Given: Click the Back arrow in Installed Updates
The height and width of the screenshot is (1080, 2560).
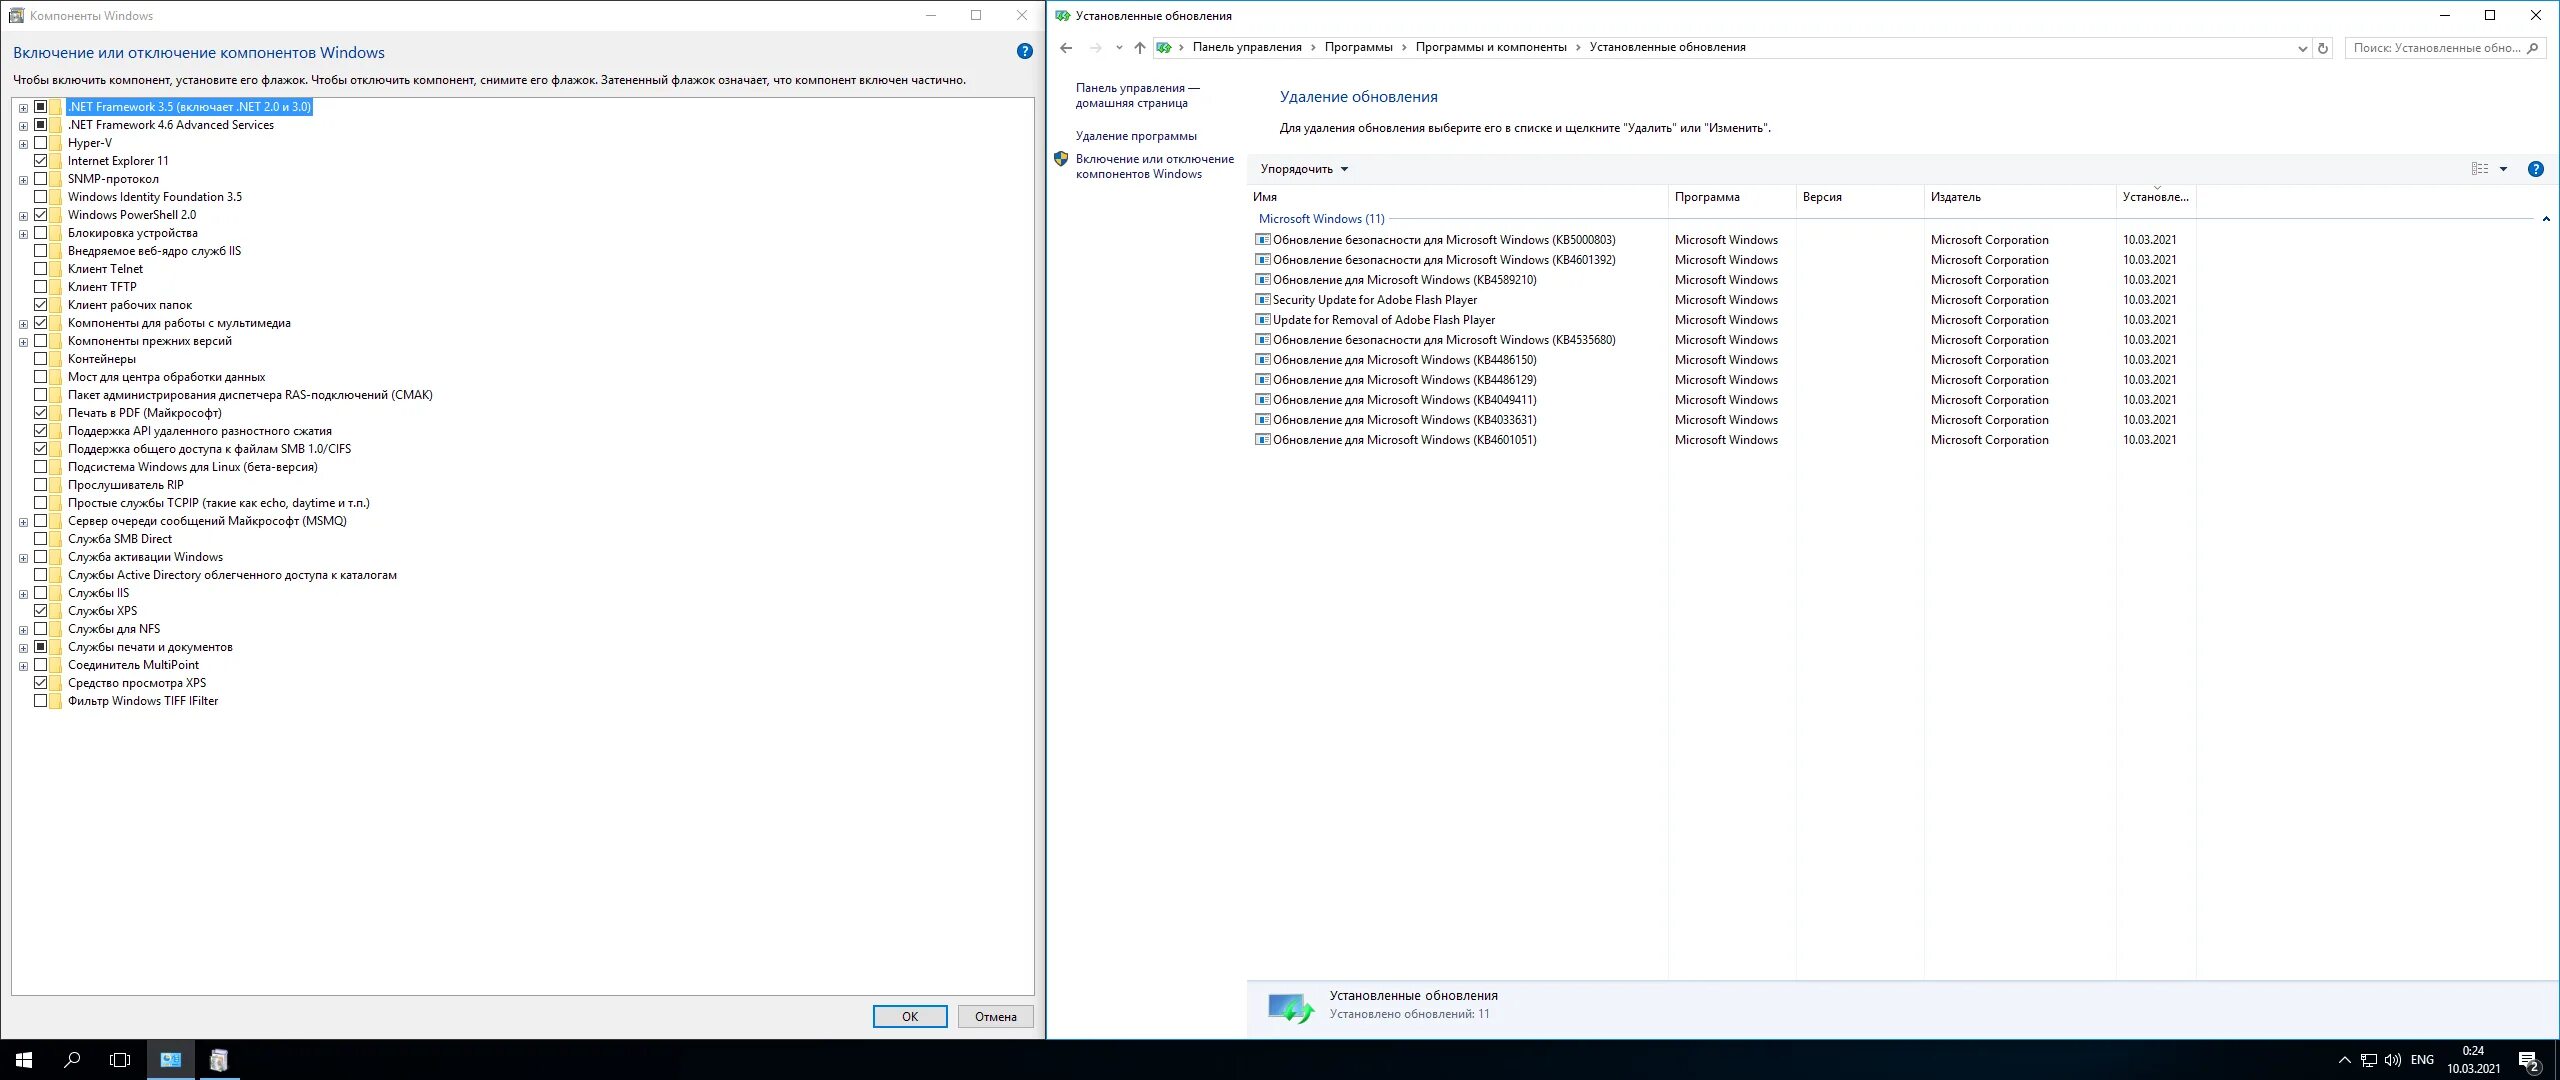Looking at the screenshot, I should [1066, 48].
